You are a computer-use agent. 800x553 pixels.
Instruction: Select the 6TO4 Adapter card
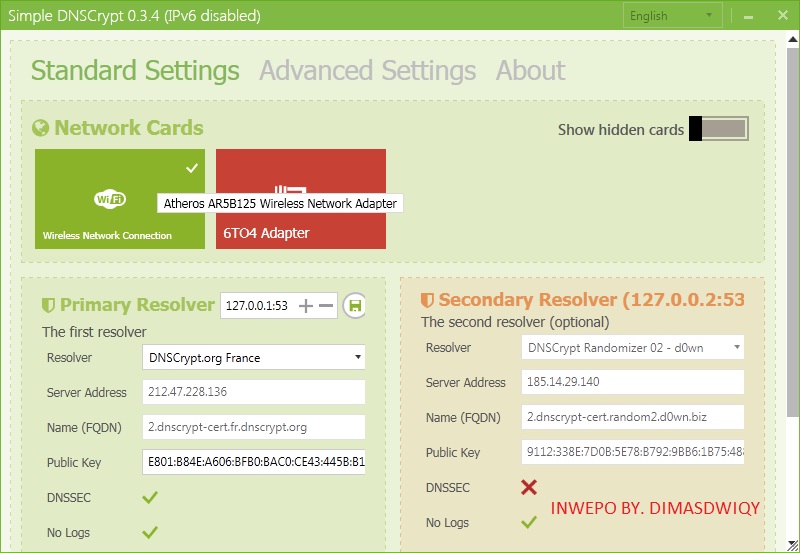click(301, 199)
